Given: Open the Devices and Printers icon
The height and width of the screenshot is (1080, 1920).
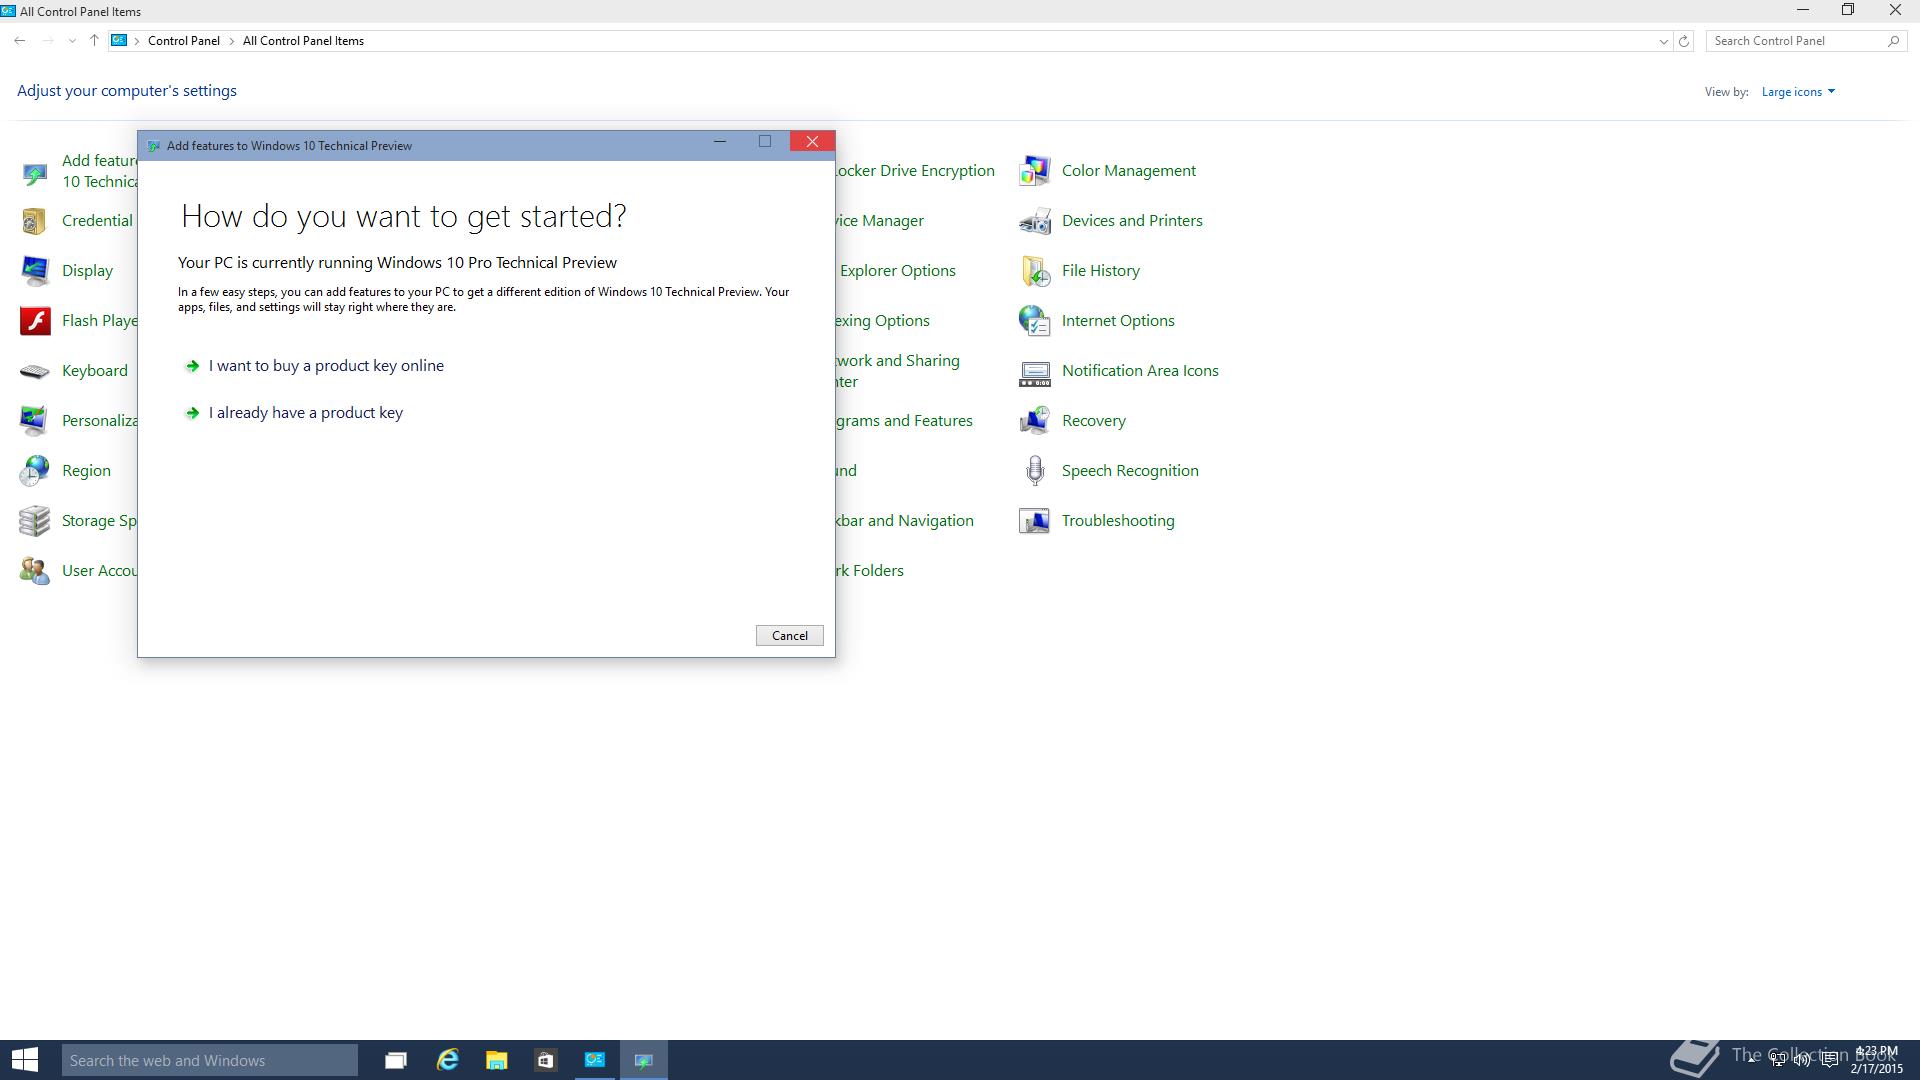Looking at the screenshot, I should coord(1034,221).
